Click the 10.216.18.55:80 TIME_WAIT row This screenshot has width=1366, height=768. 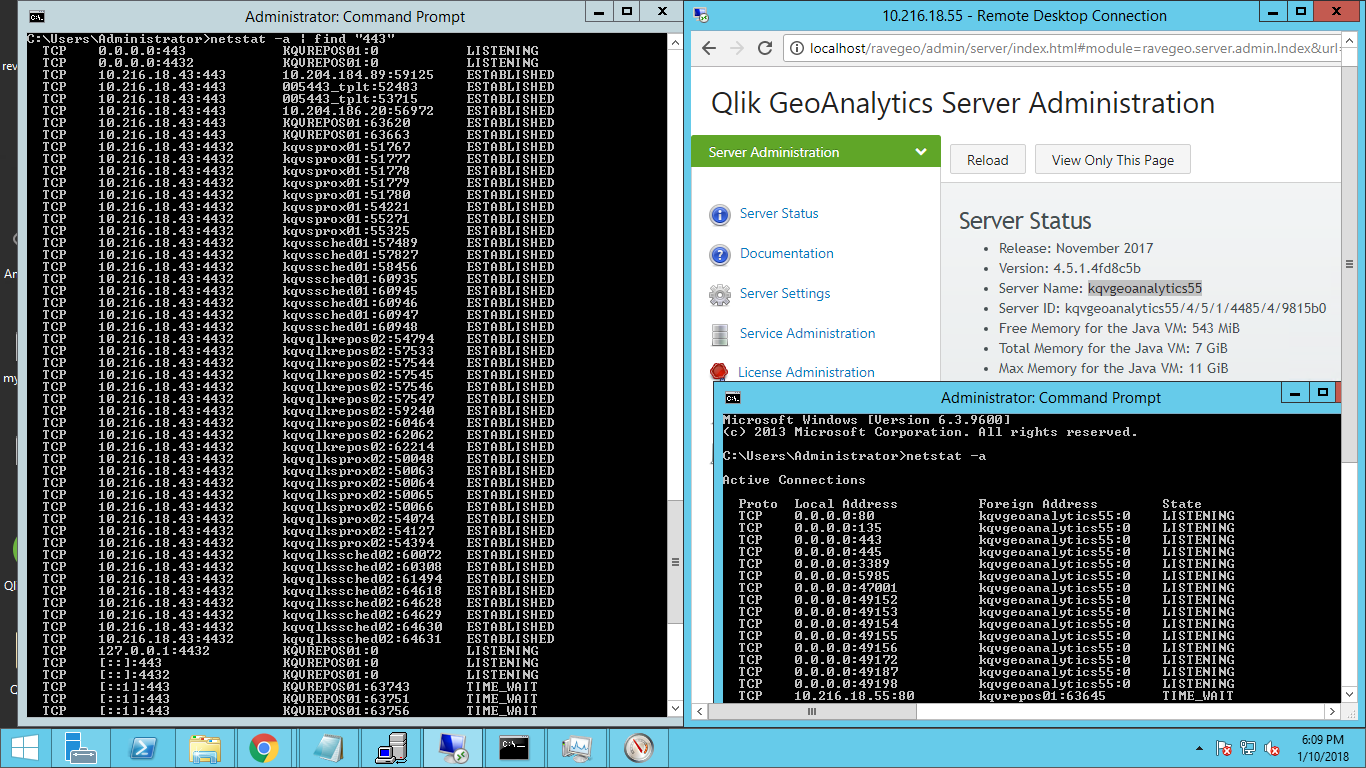[x=986, y=696]
